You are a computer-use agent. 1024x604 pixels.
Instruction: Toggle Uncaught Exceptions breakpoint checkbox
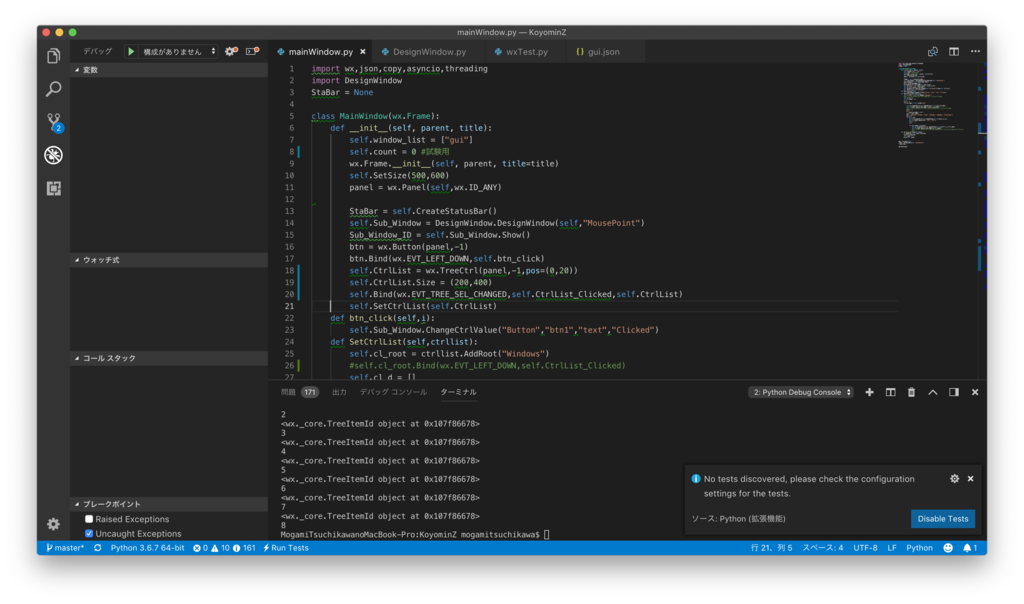click(x=89, y=533)
